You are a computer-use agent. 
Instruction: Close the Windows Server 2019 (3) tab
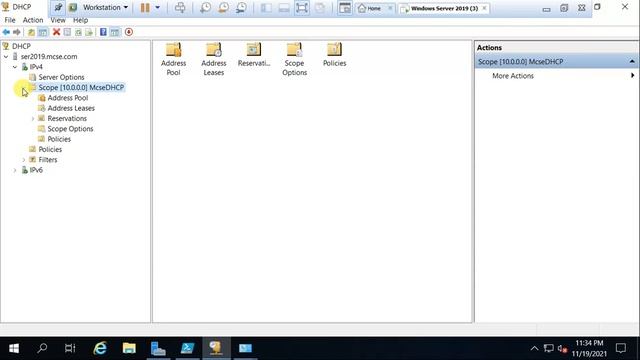tap(484, 8)
